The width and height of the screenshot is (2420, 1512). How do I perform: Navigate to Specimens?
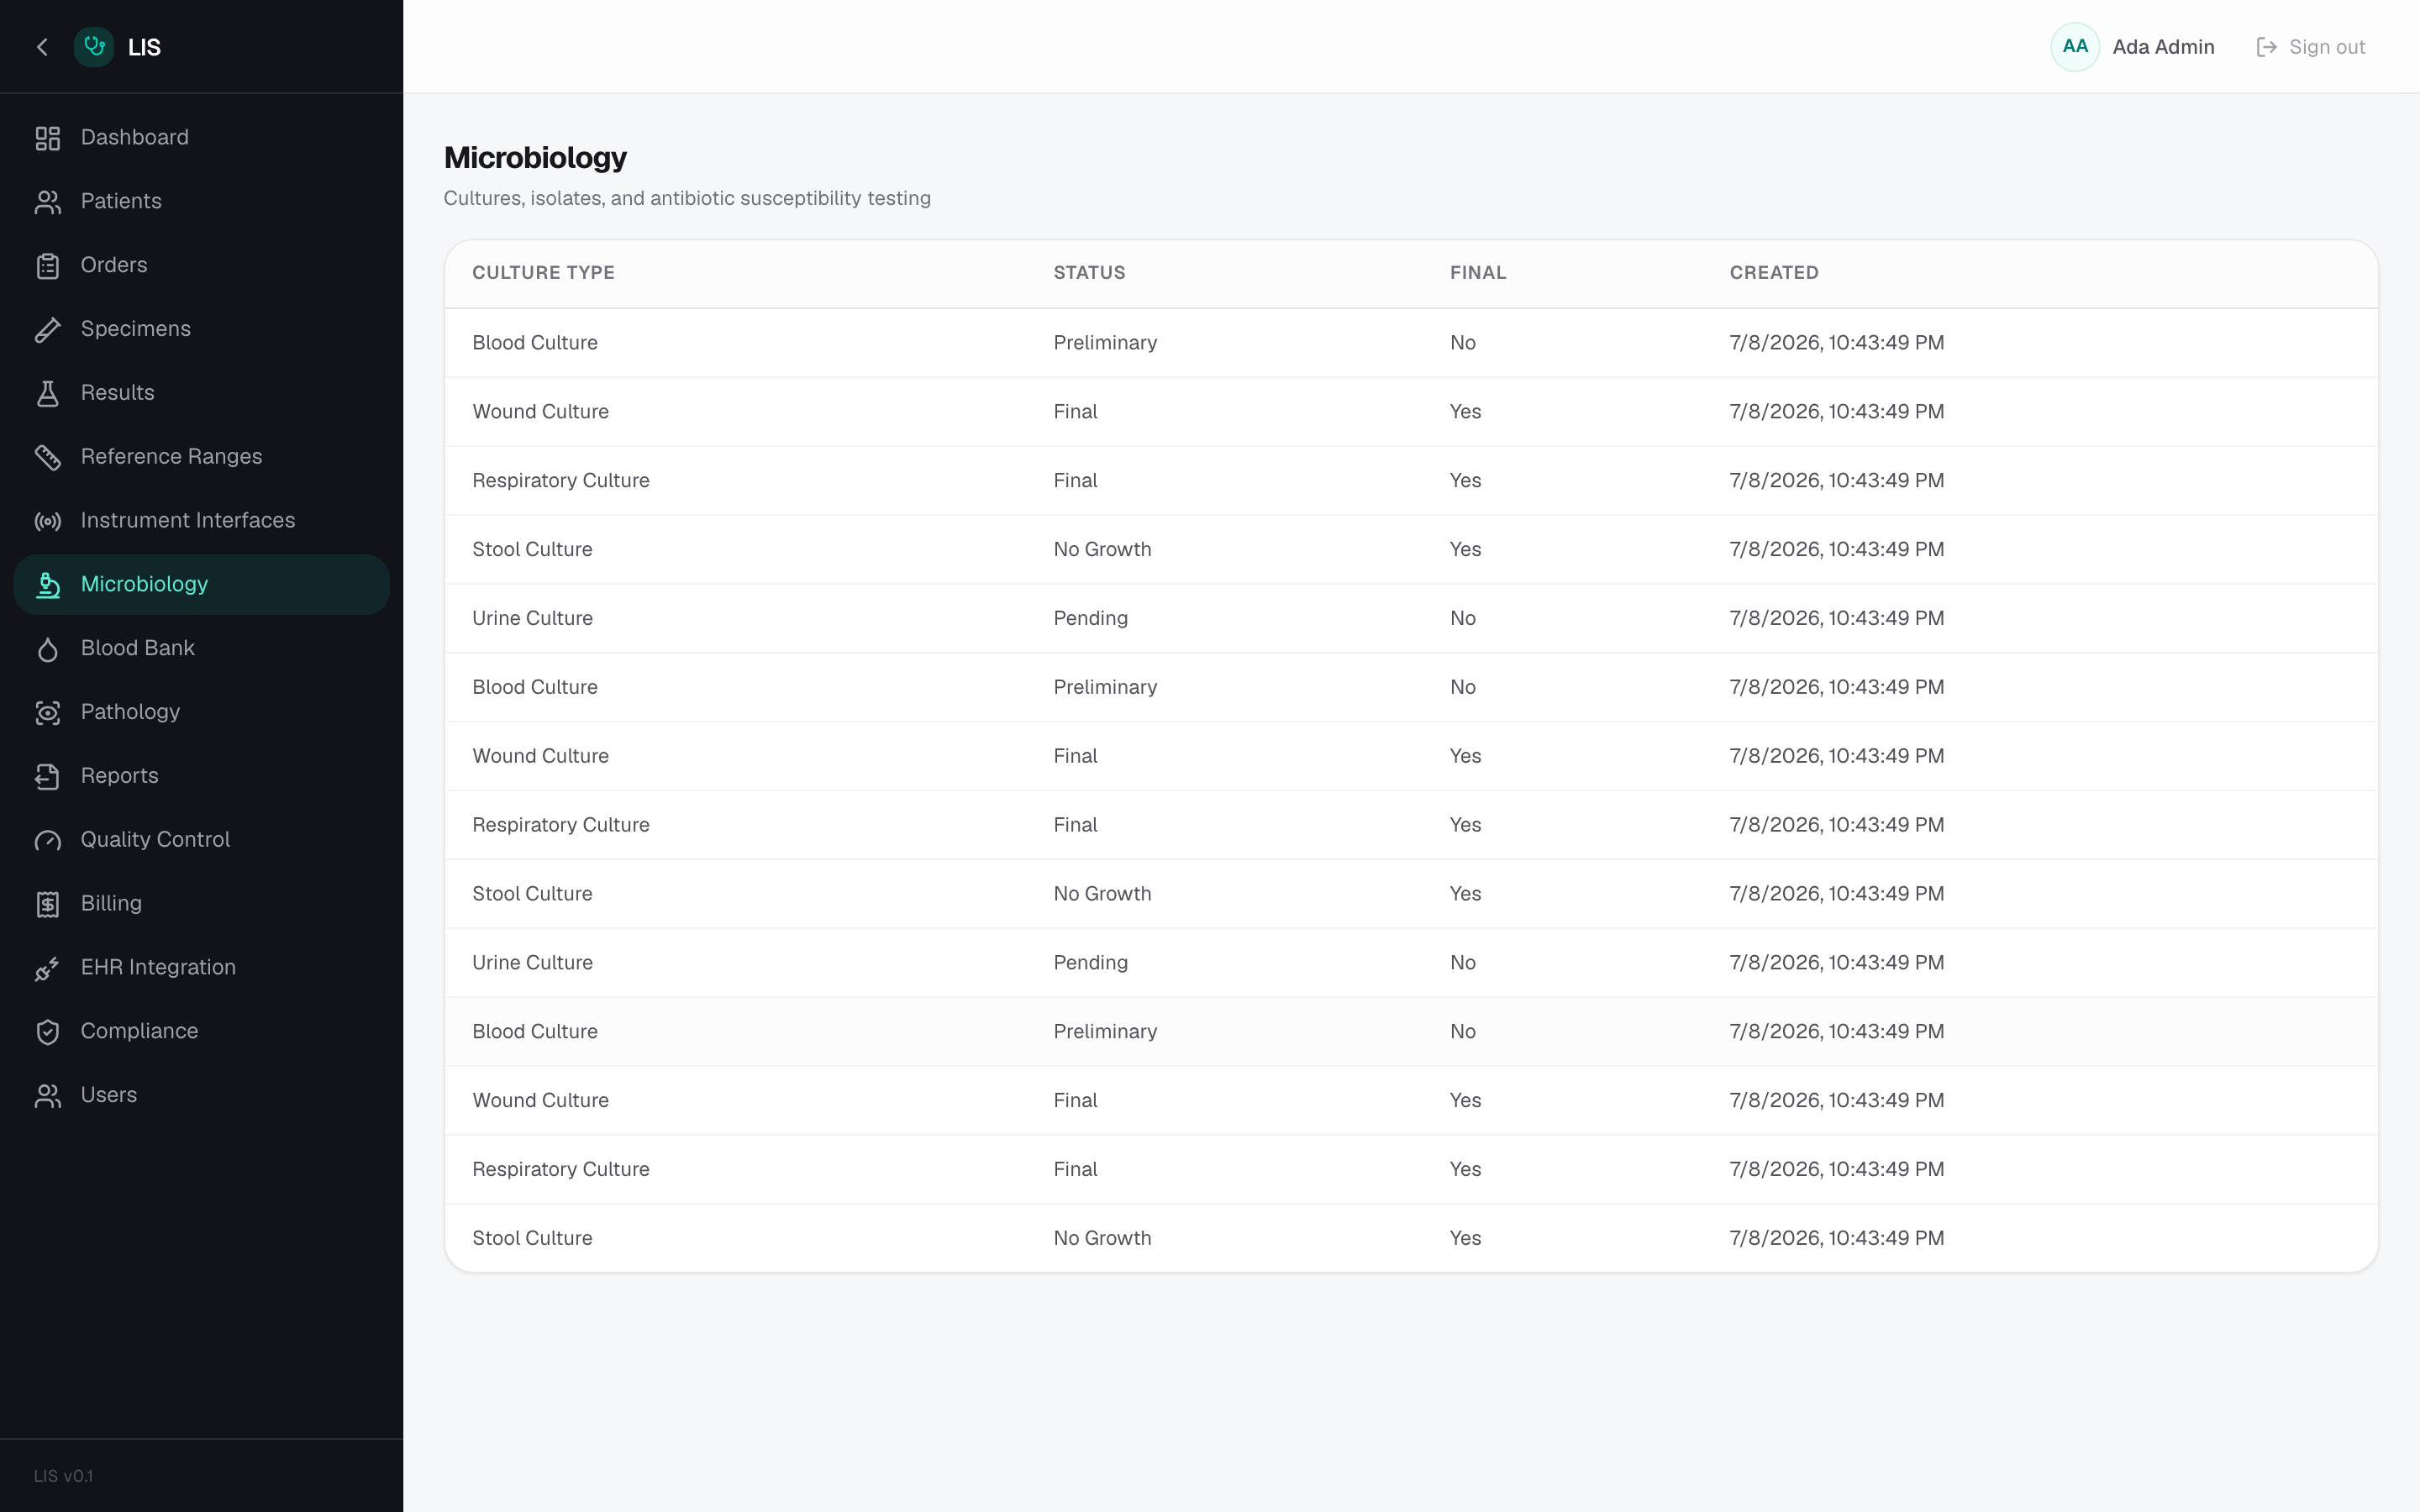tap(201, 330)
